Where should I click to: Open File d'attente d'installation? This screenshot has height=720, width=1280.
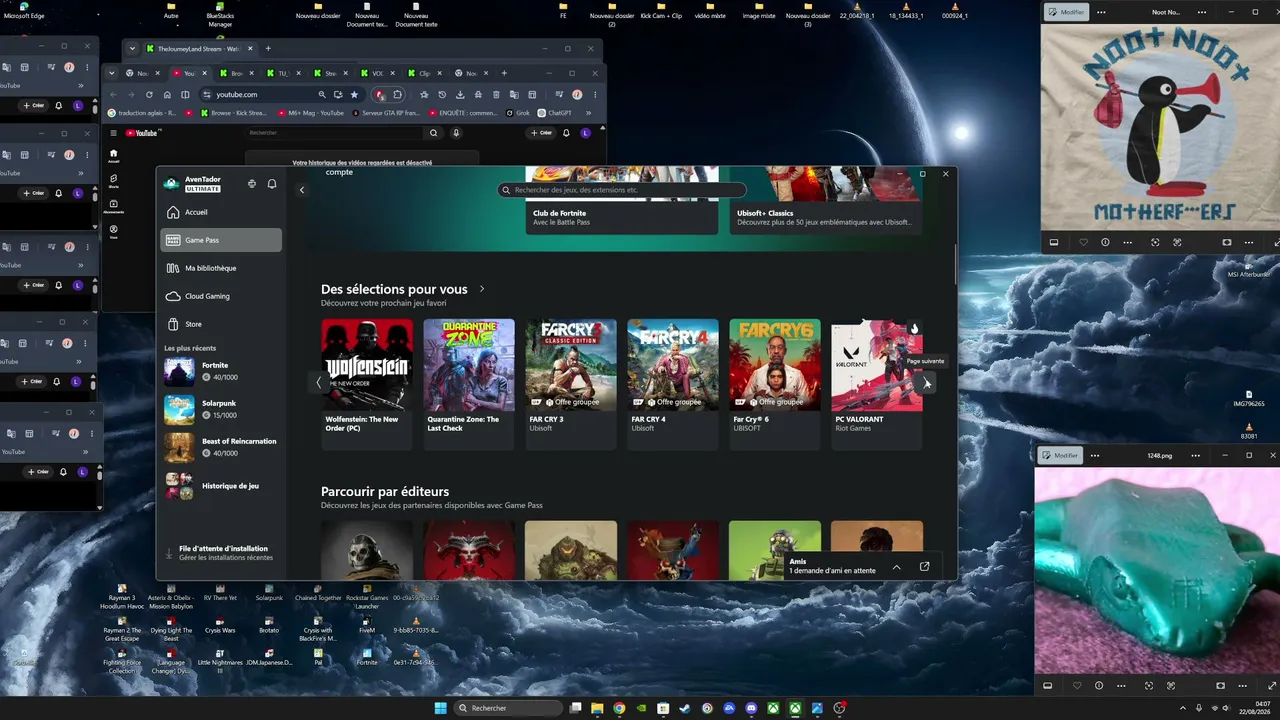pyautogui.click(x=220, y=553)
